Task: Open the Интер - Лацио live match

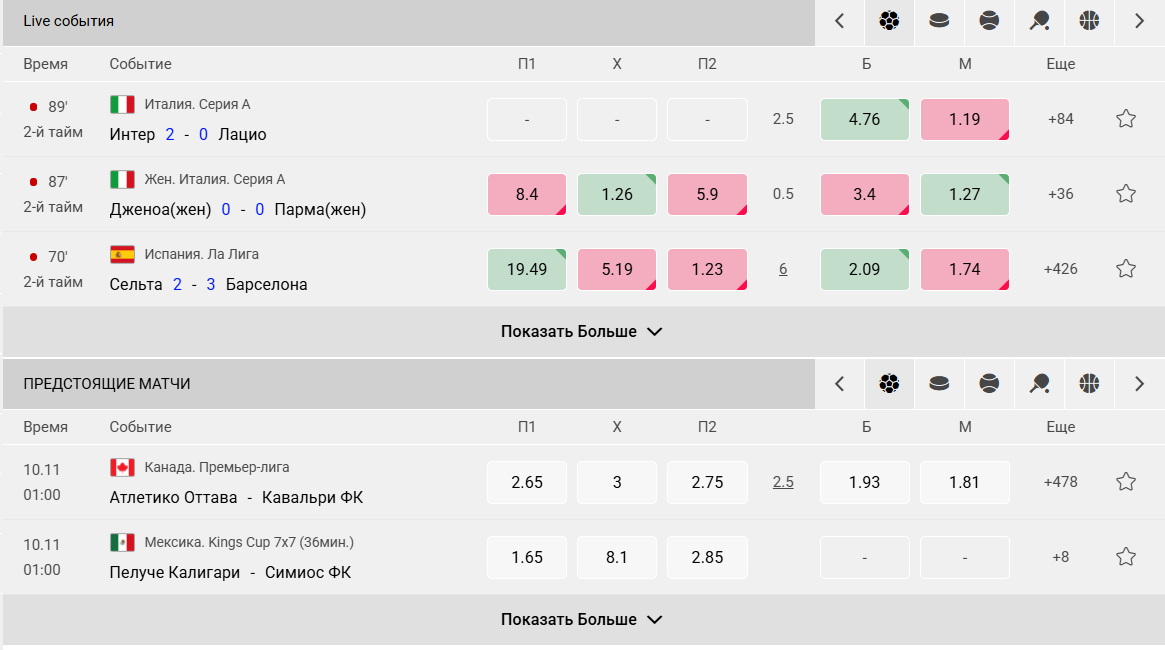Action: 188,134
